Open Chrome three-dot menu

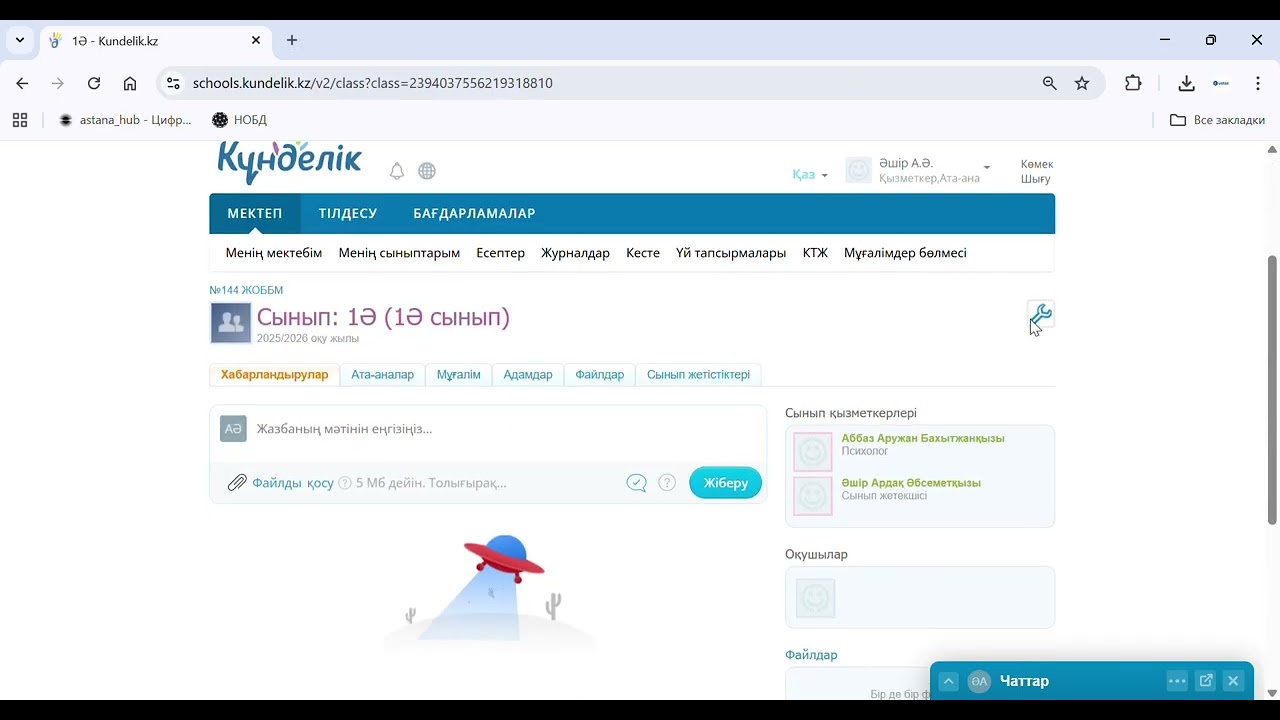point(1257,83)
